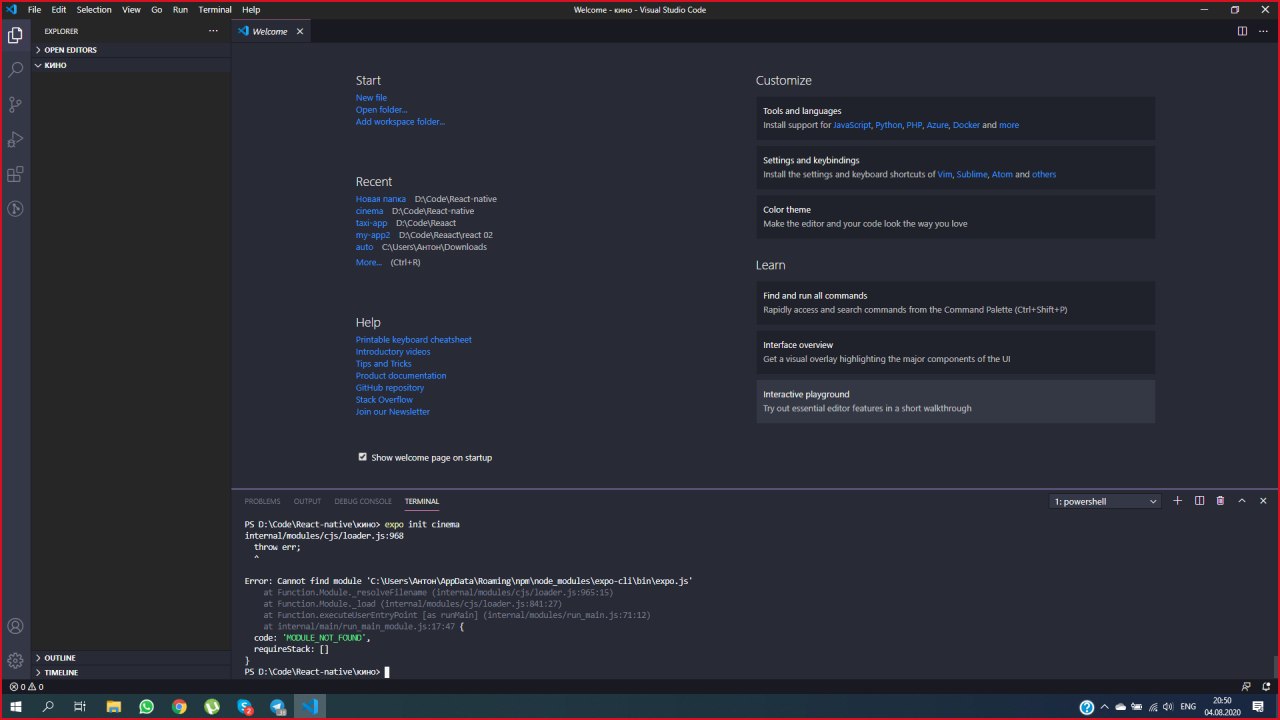The height and width of the screenshot is (720, 1280).
Task: Open the Interactive playground card
Action: [x=955, y=401]
